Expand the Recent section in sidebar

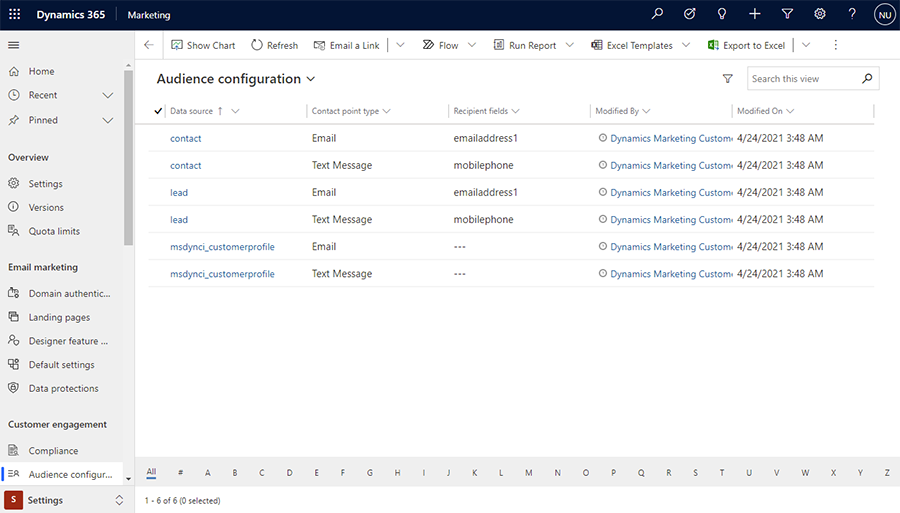pyautogui.click(x=108, y=95)
